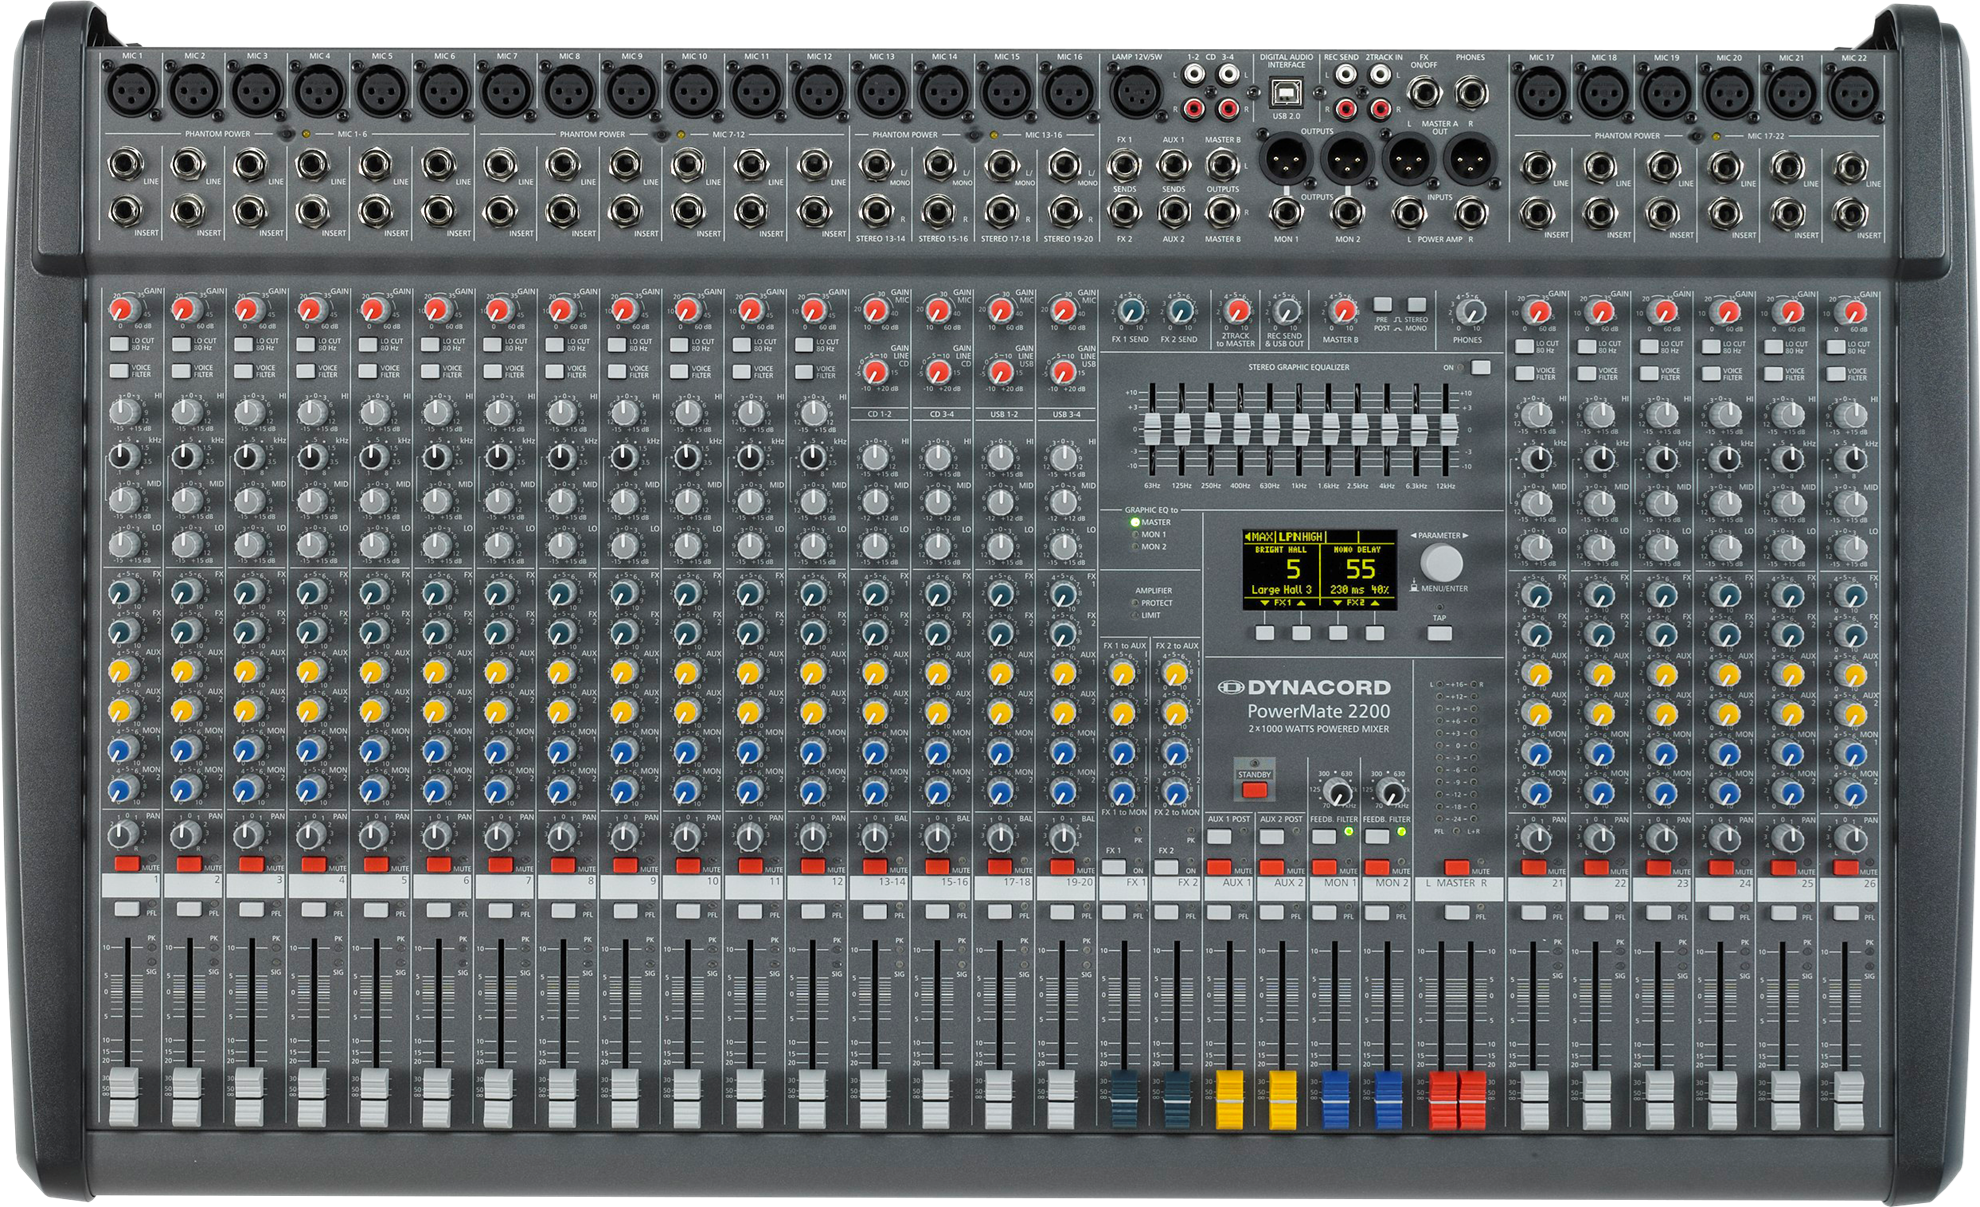
Task: Click the MIC 22 XLR input
Action: [x=1853, y=94]
